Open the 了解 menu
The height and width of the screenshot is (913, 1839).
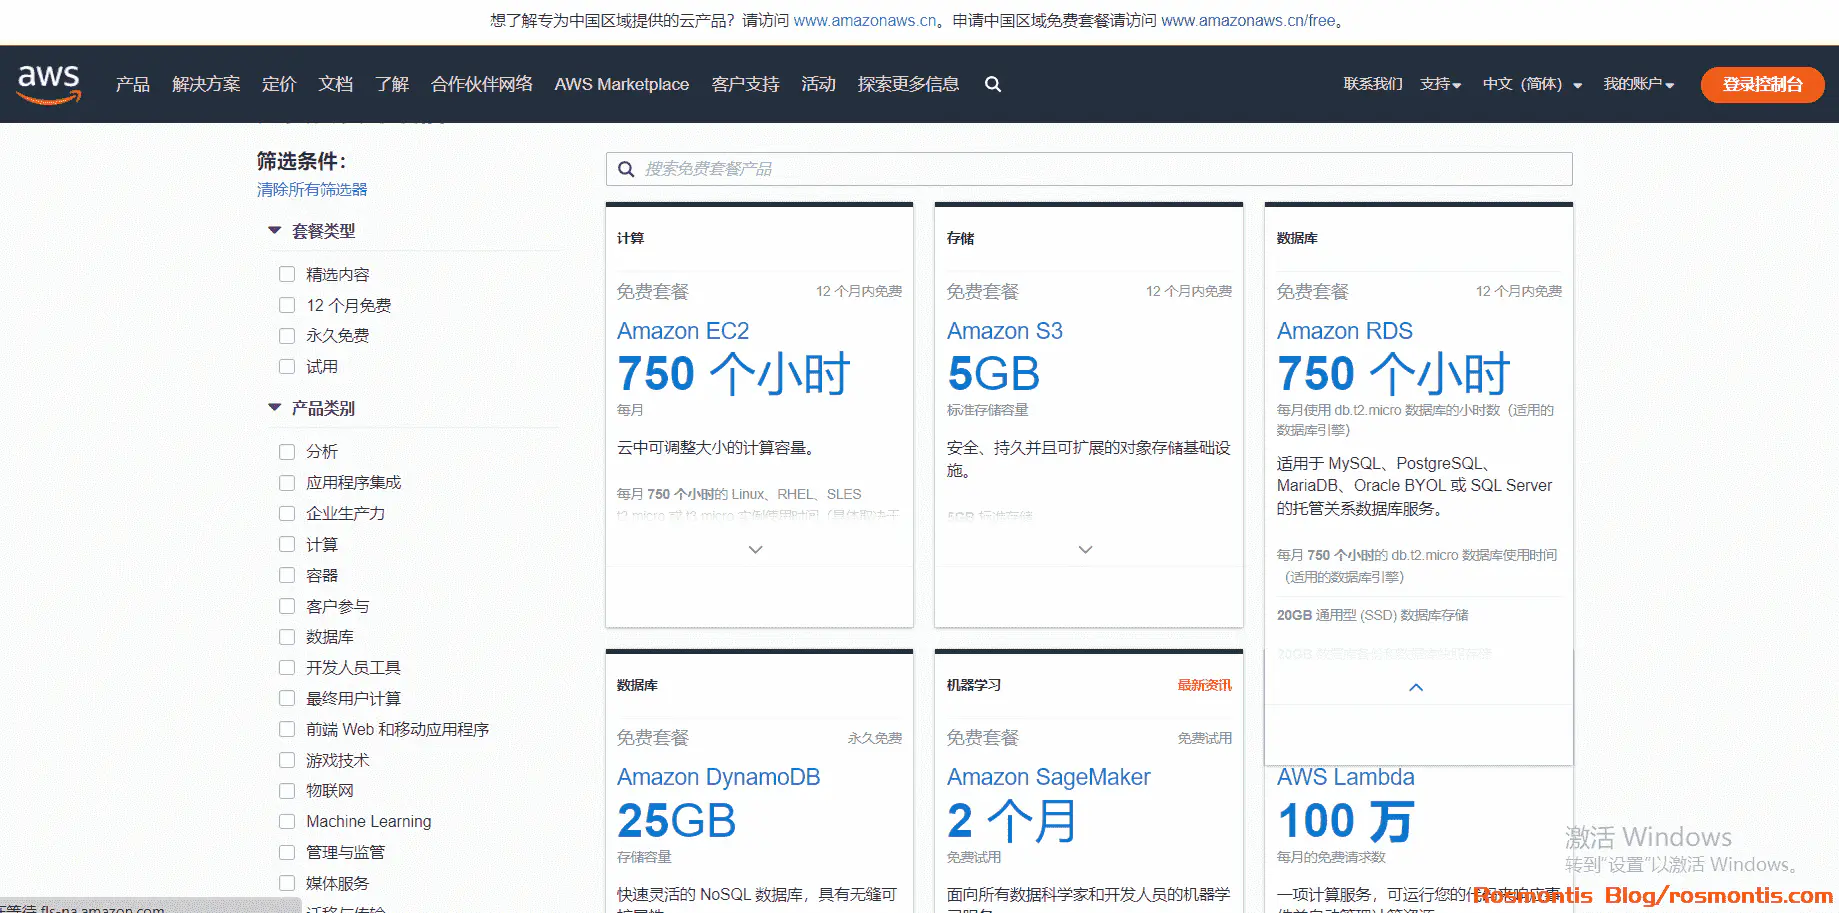(392, 84)
